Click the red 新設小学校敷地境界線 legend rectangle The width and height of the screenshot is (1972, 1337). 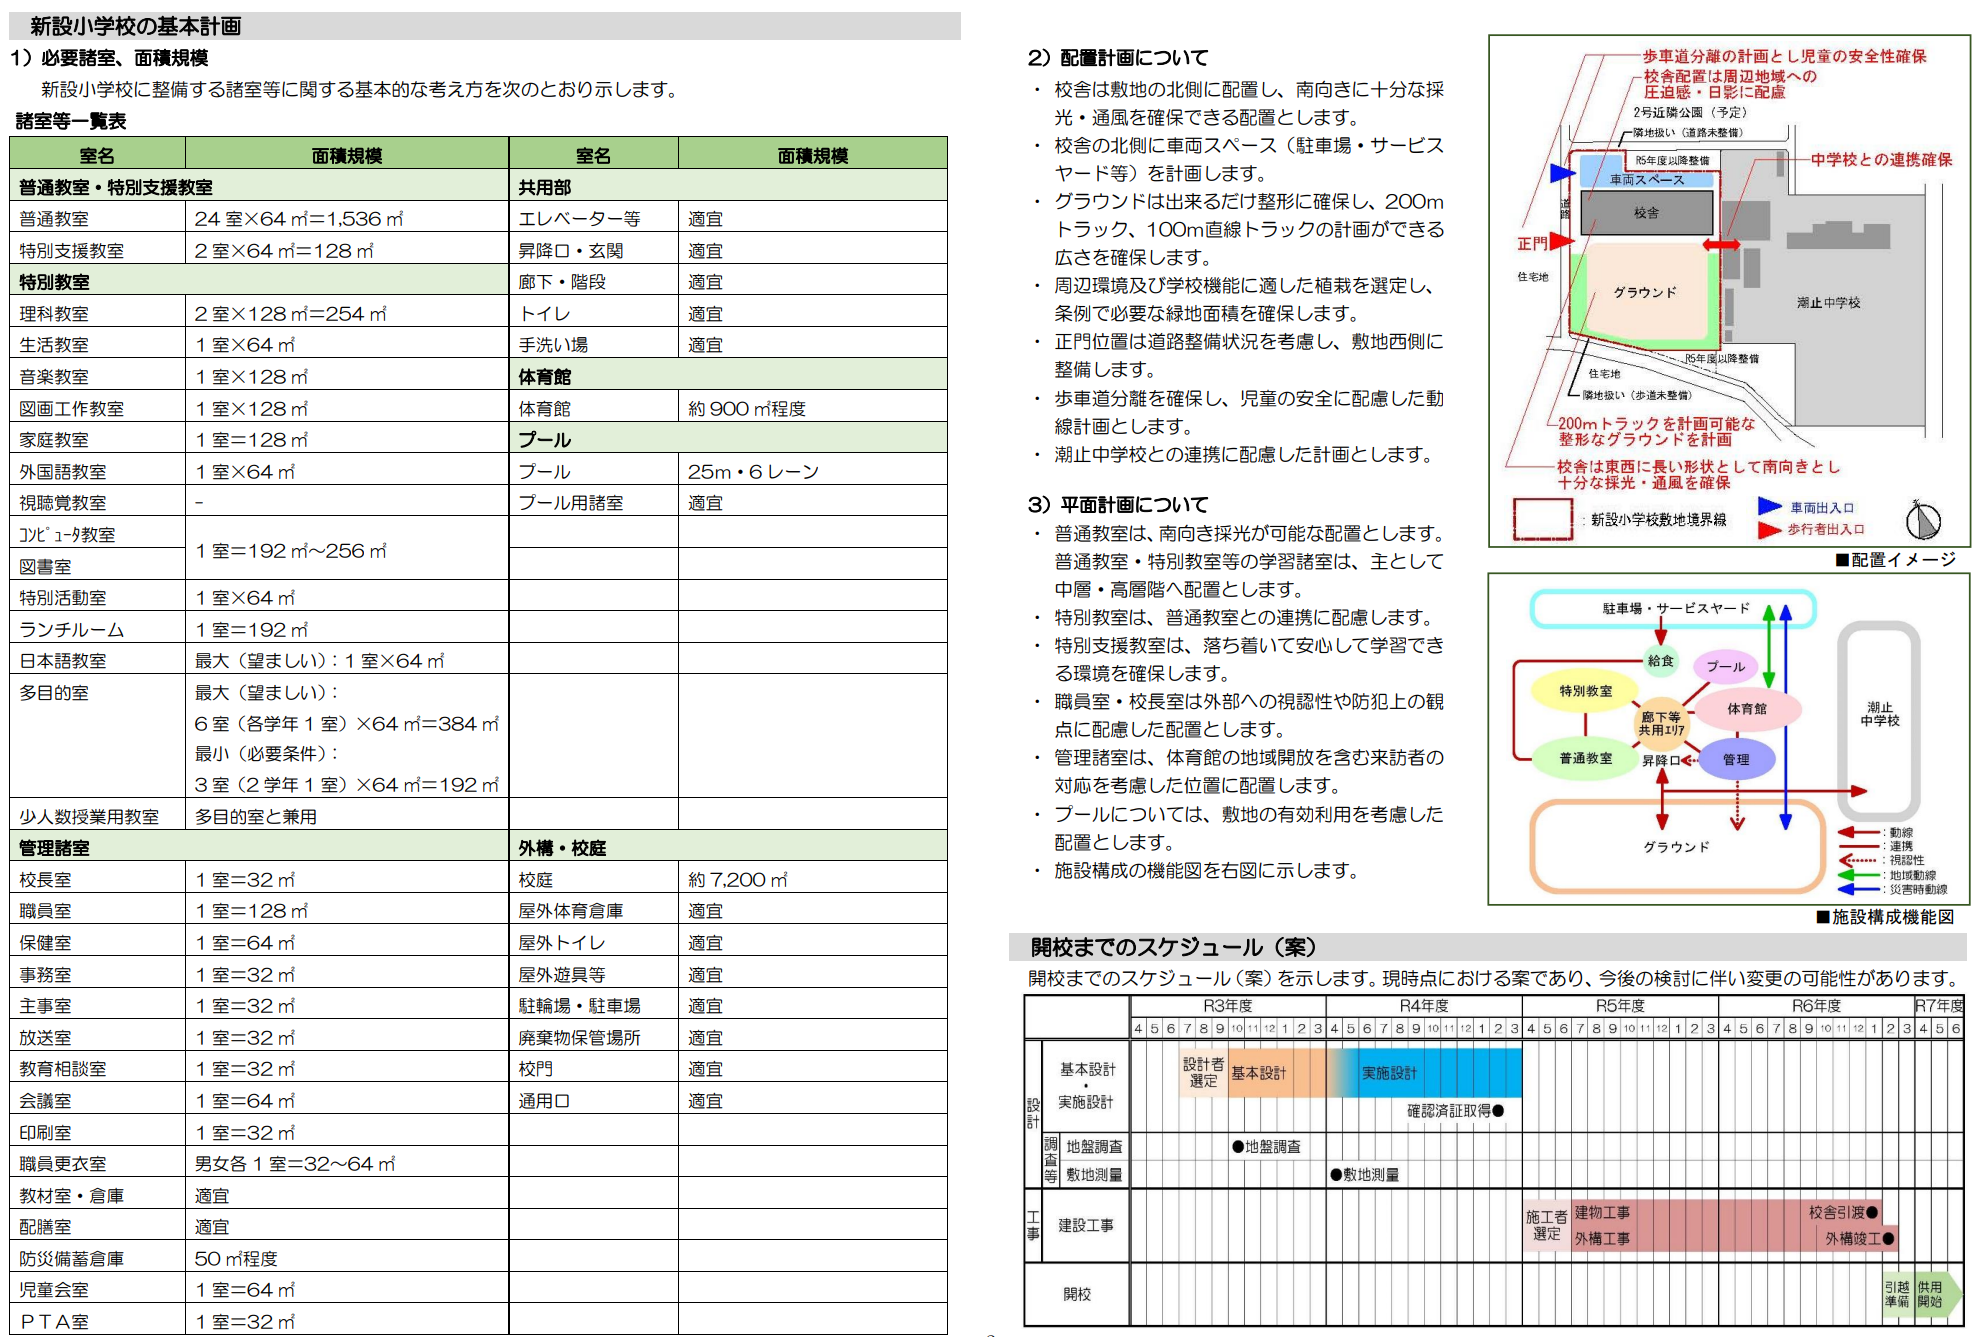(x=1542, y=519)
